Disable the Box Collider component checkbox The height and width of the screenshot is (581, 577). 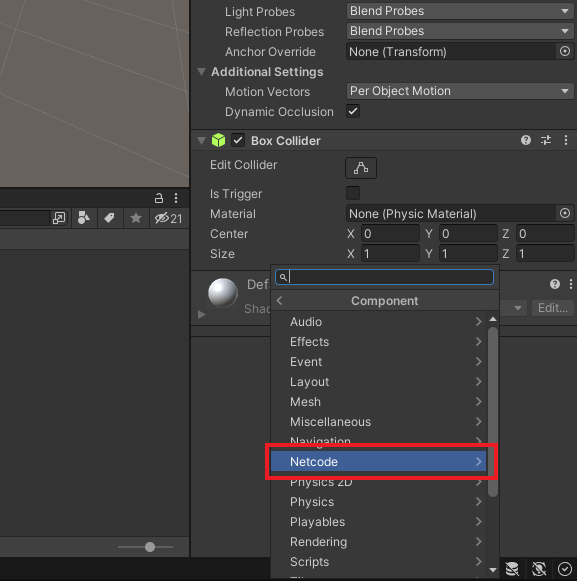238,140
